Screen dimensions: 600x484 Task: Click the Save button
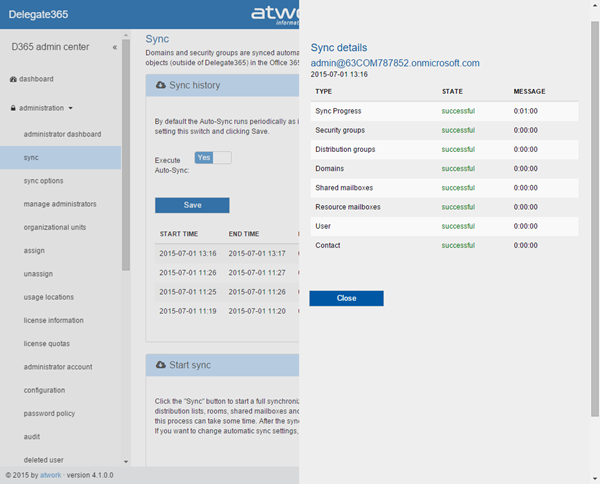click(x=192, y=205)
